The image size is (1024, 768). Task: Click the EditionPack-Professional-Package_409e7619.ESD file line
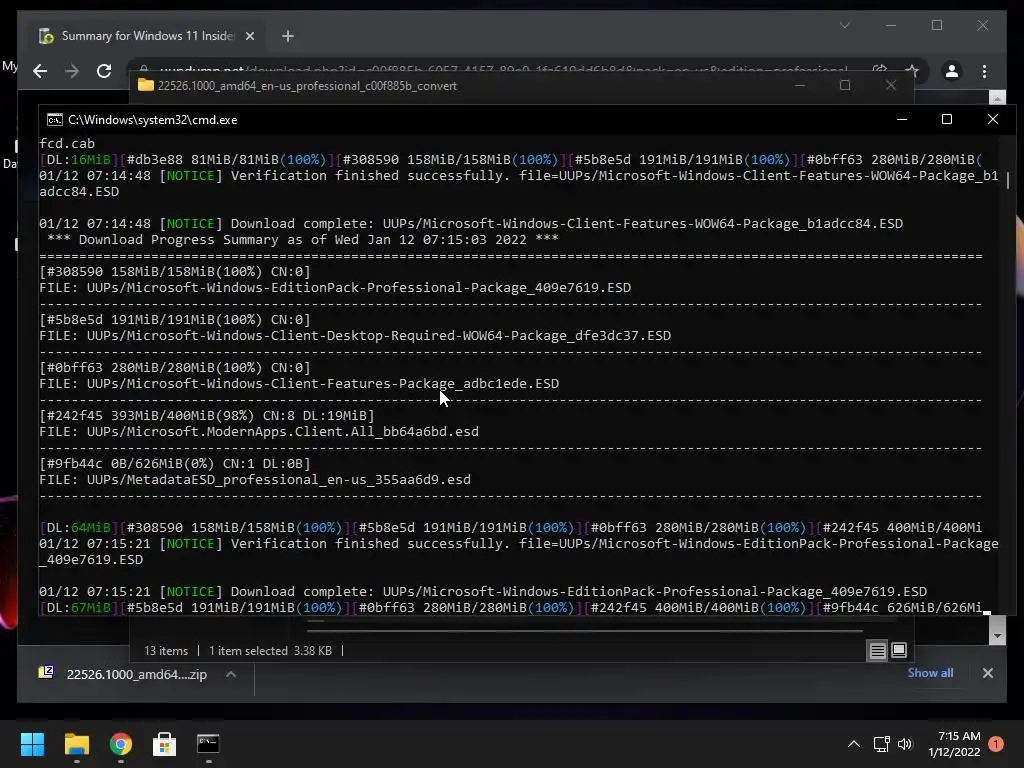click(335, 288)
